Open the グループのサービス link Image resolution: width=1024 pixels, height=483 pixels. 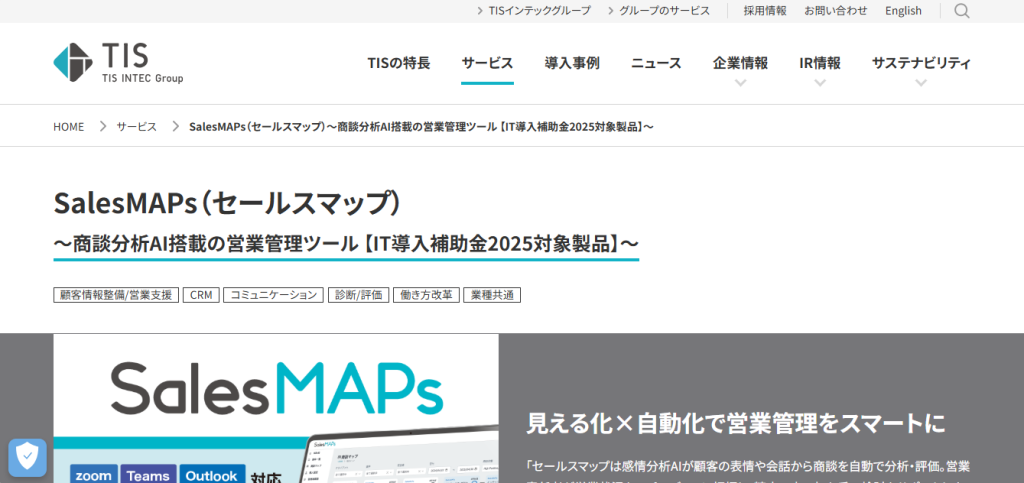[659, 10]
